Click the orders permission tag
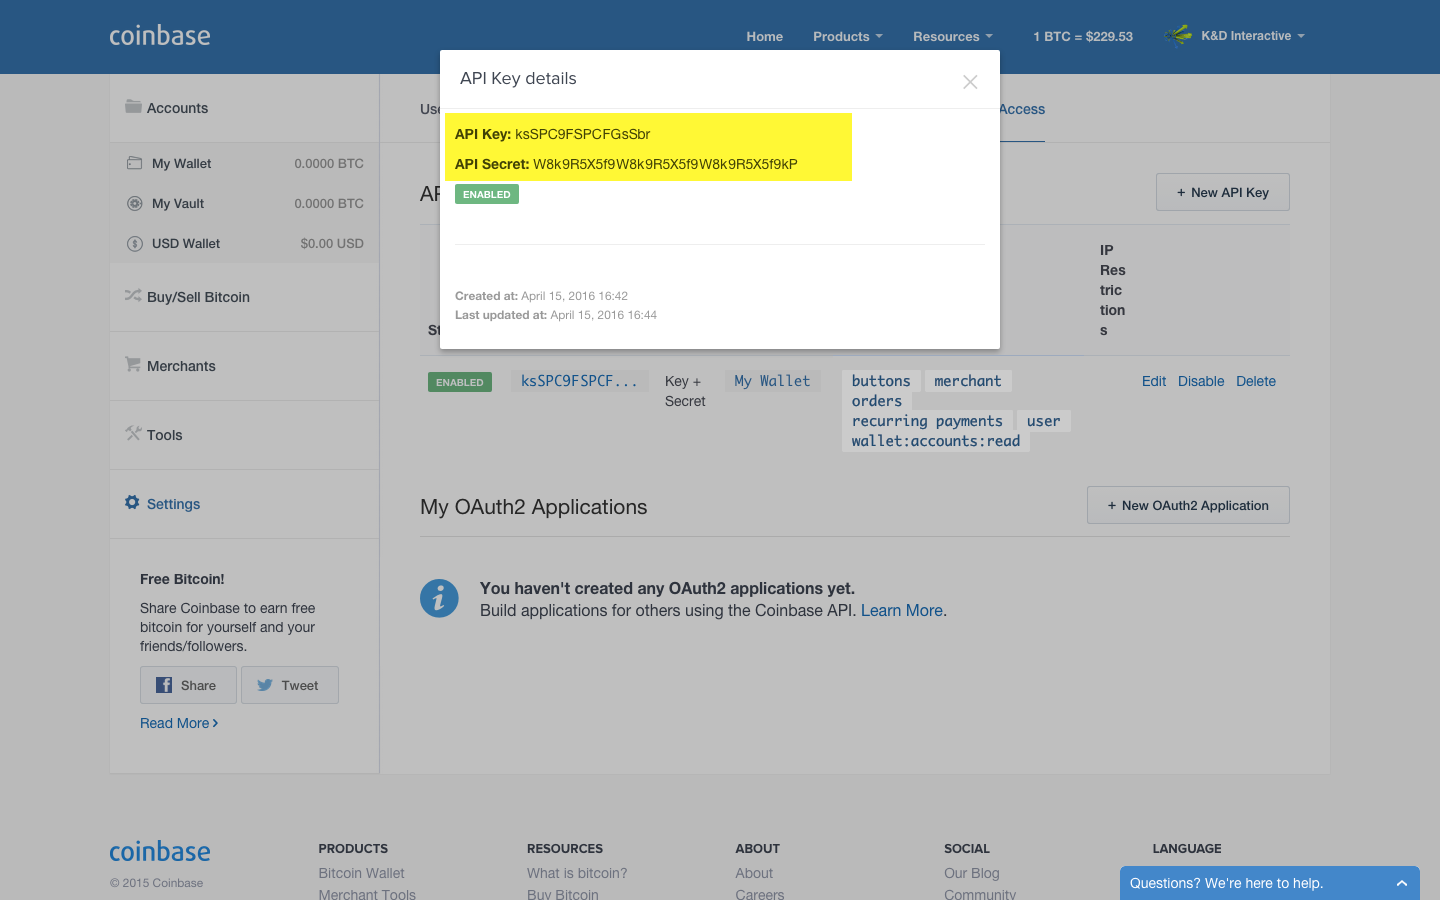Screen dimensions: 1440x900 (x=877, y=401)
